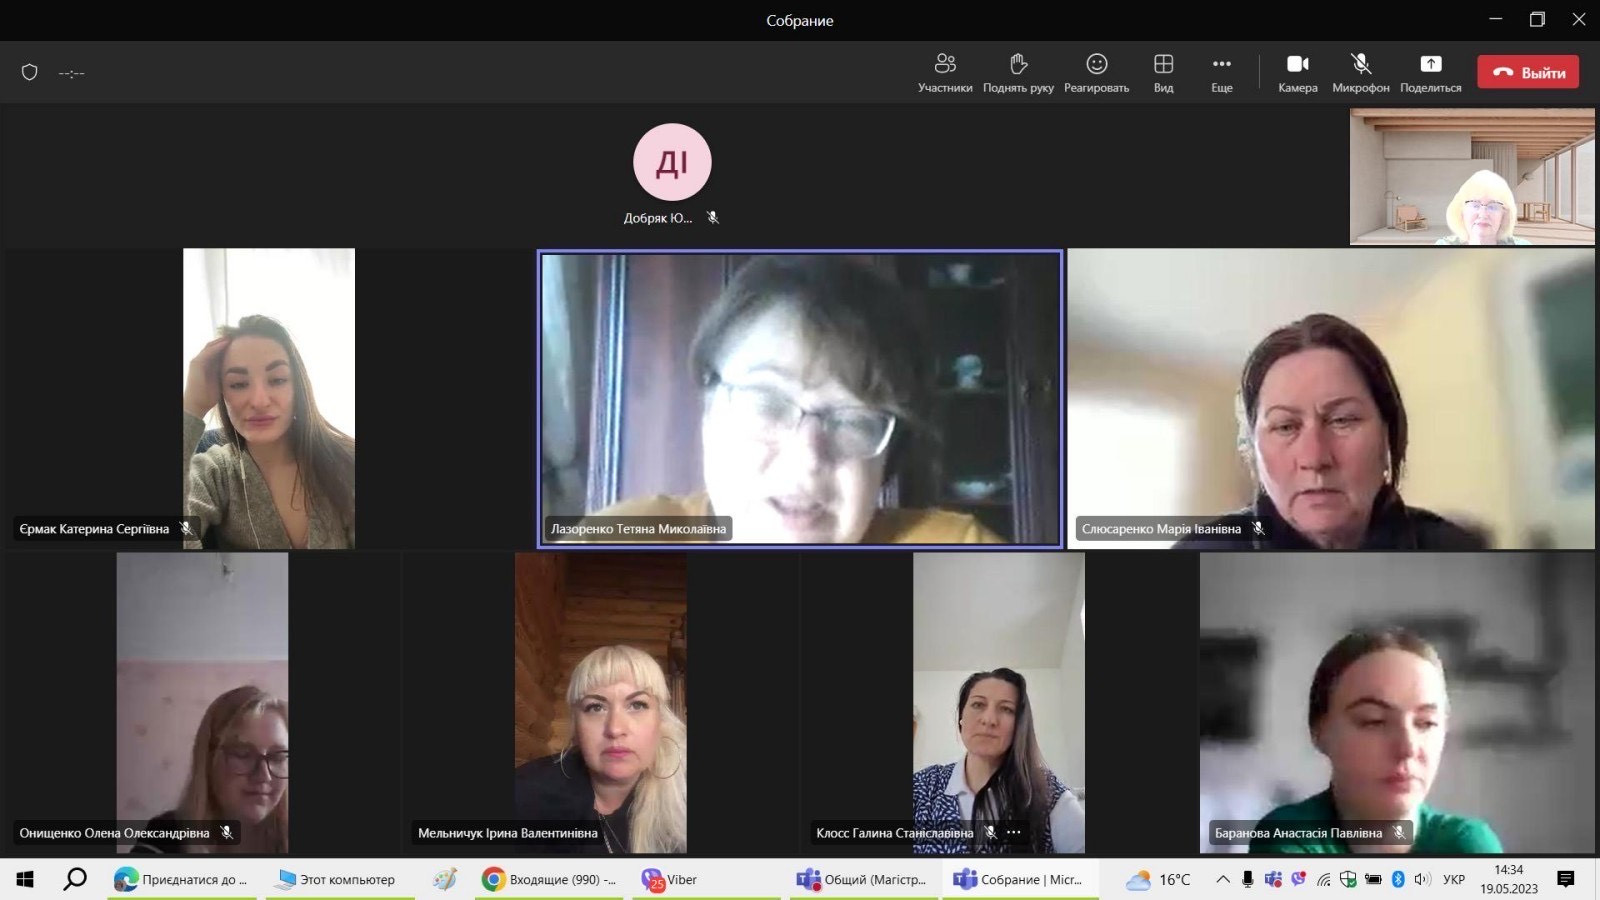The image size is (1600, 900).
Task: Click the microphone tray icon
Action: pos(1247,880)
